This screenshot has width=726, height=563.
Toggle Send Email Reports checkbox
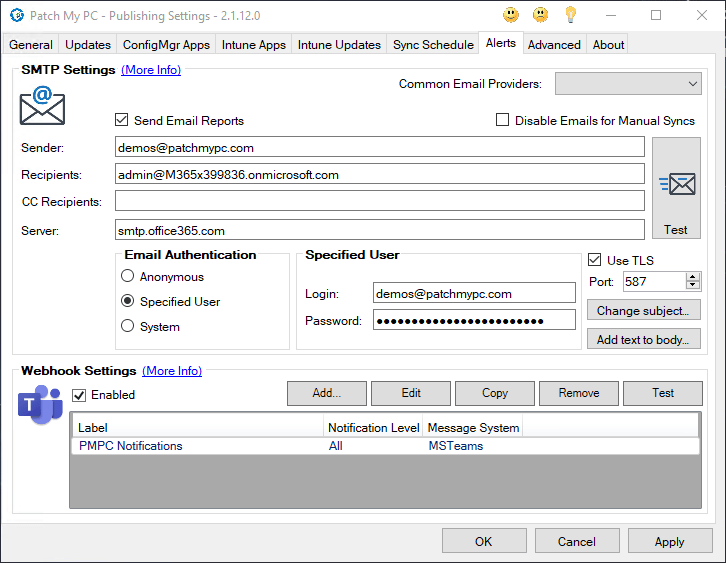tap(121, 120)
